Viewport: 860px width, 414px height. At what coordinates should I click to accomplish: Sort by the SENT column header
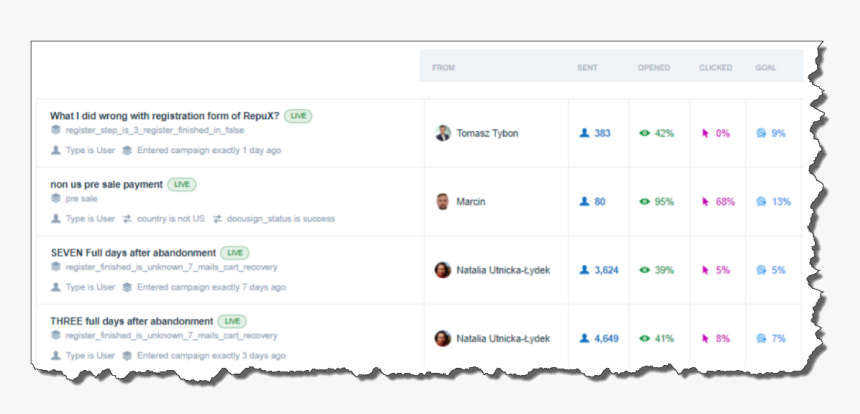[587, 68]
